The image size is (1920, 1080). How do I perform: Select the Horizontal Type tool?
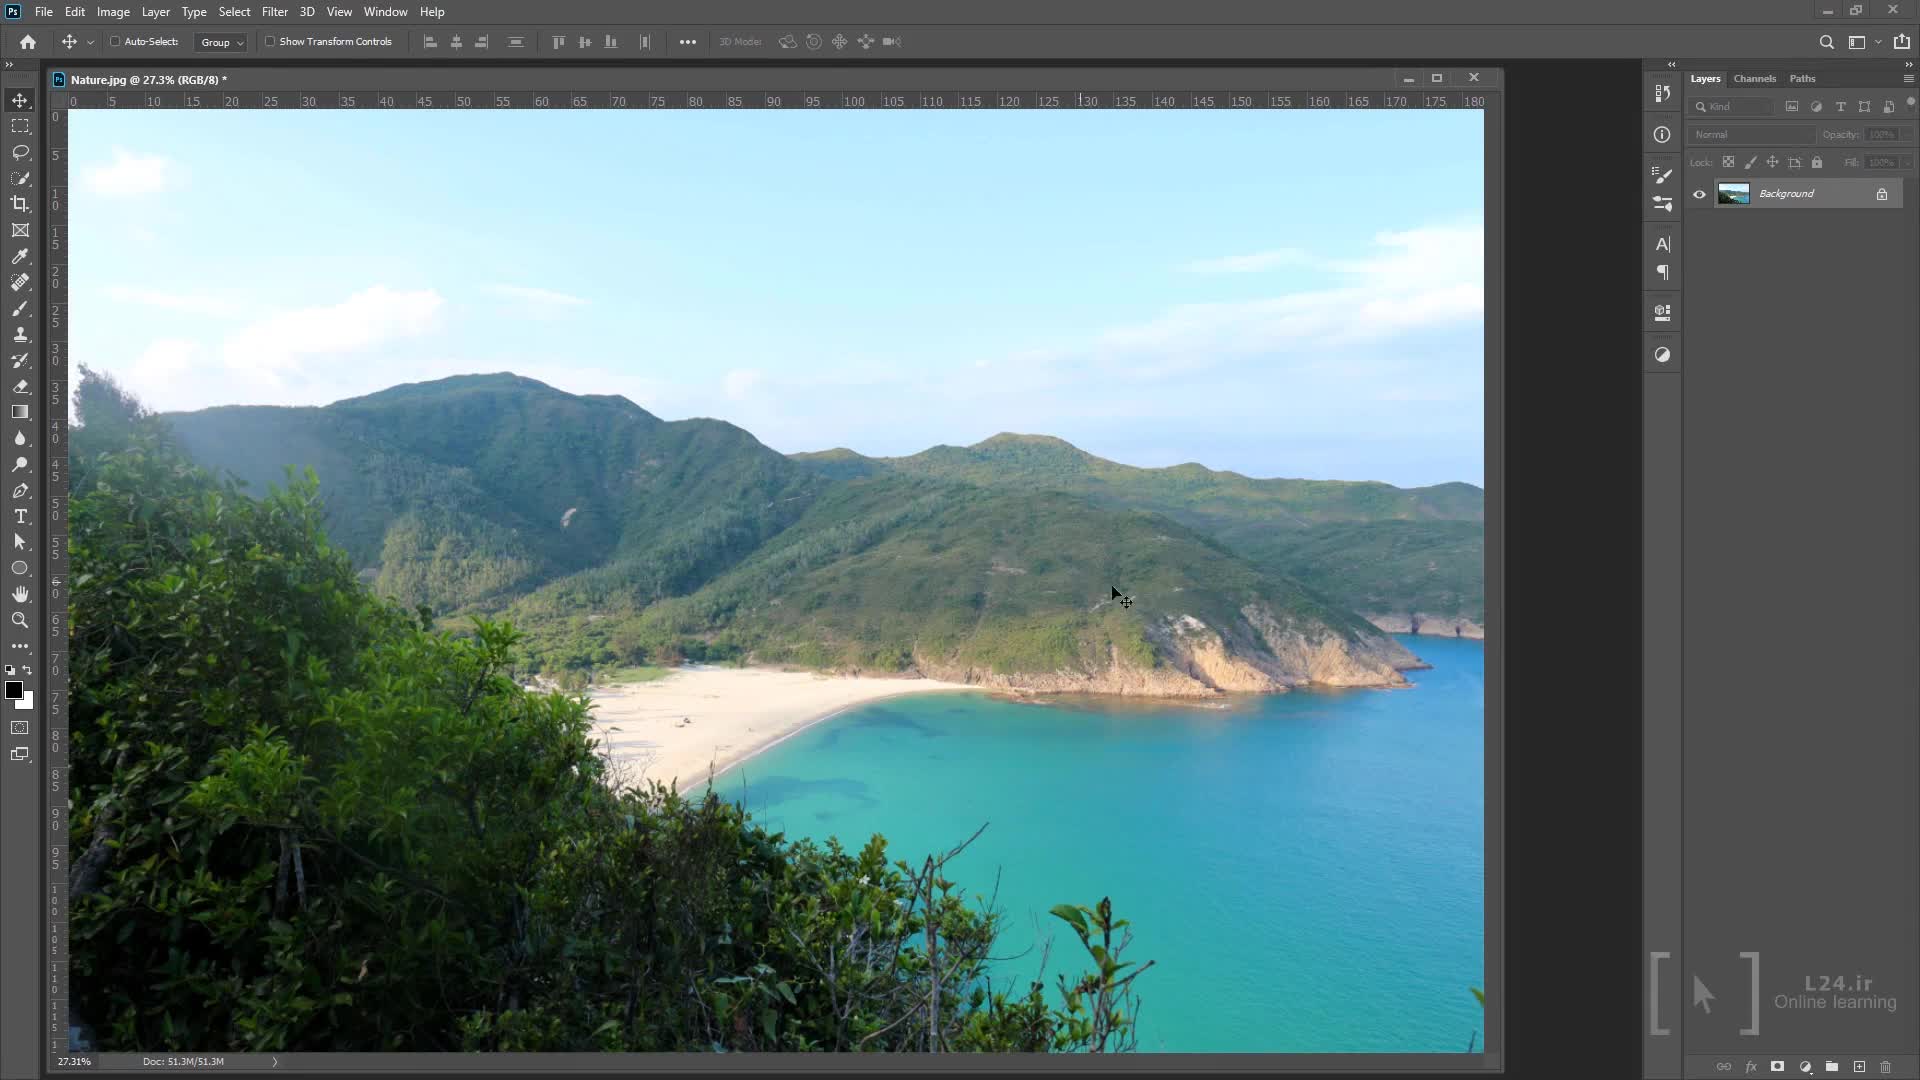coord(20,517)
